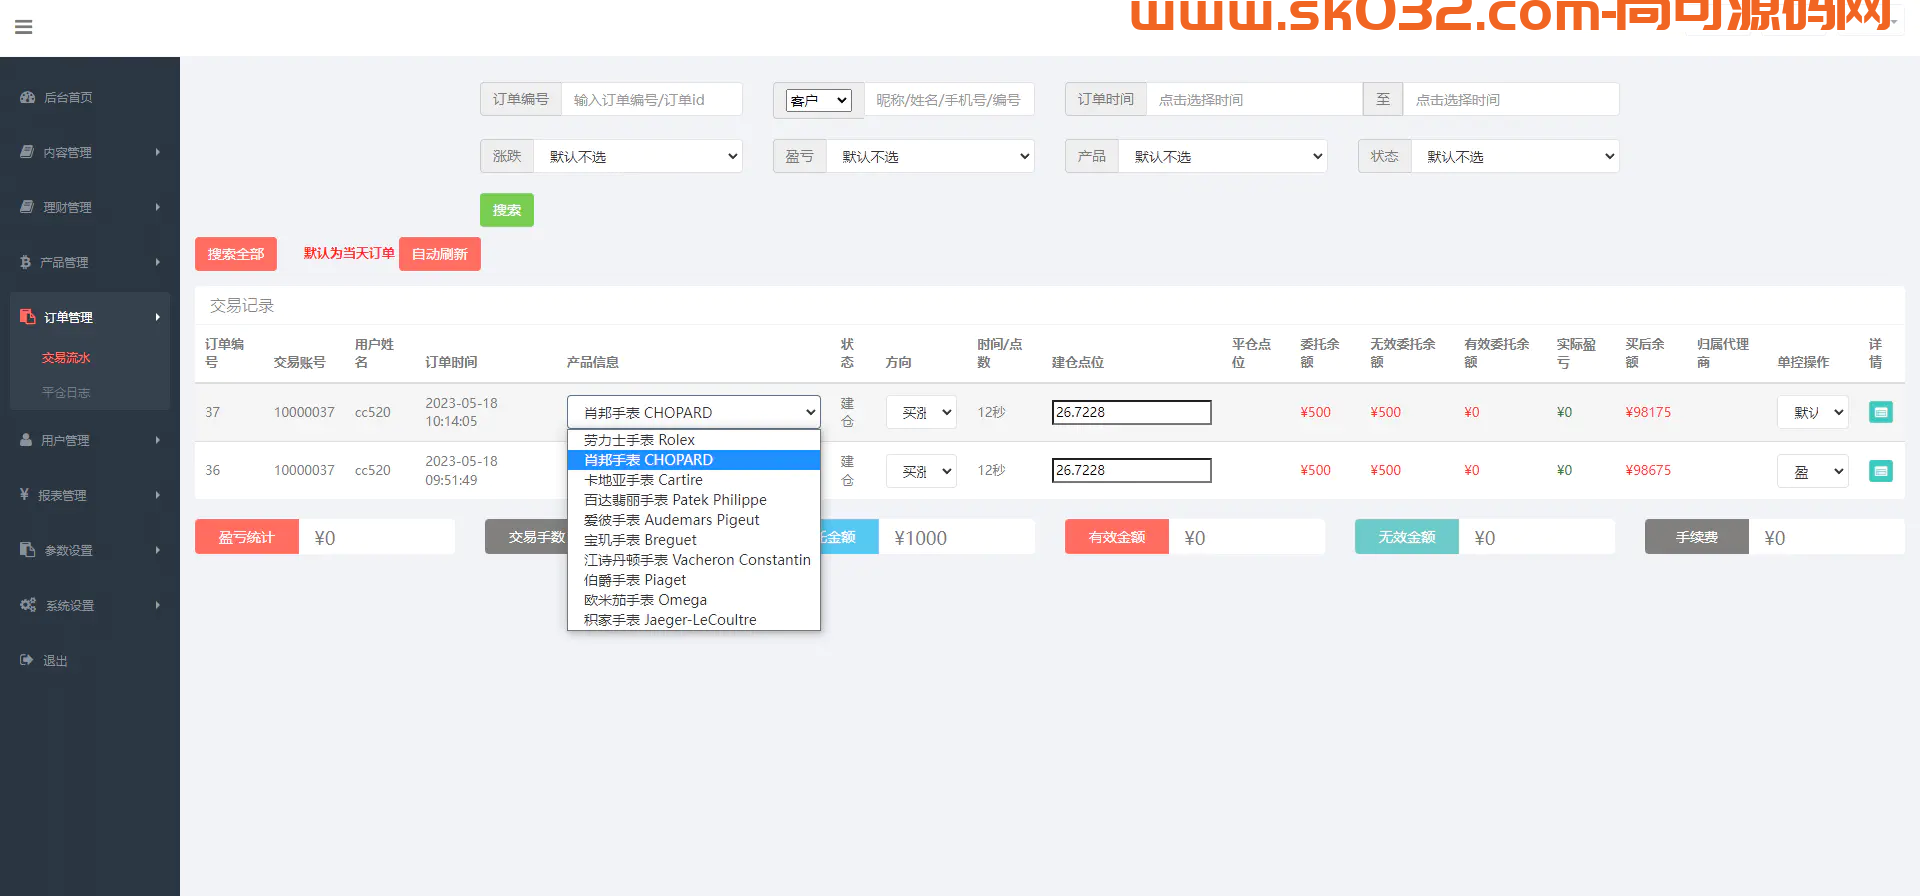Edit 建仓点位 field for order 37
The width and height of the screenshot is (1920, 896).
click(1132, 412)
